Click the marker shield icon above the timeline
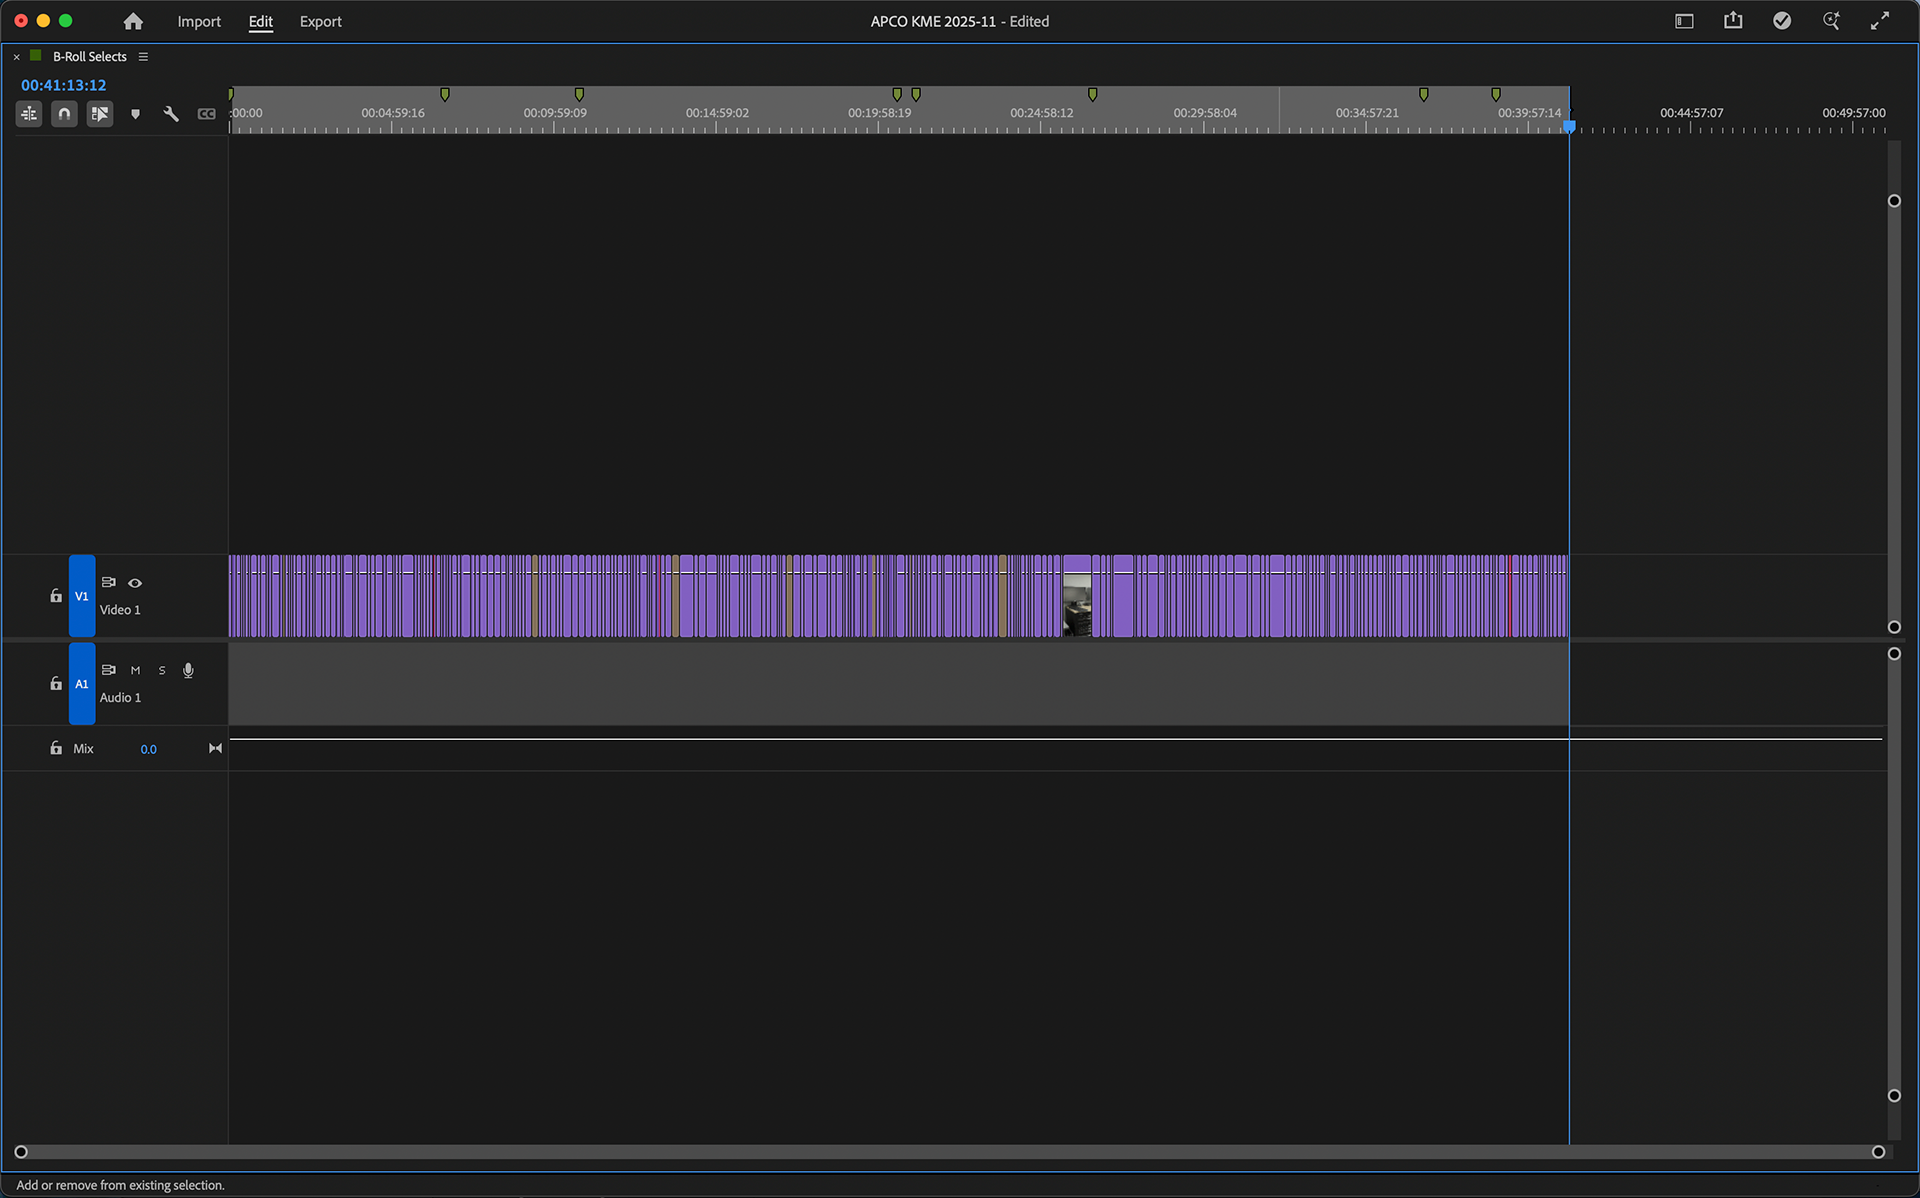Screen dimensions: 1920x1198 pyautogui.click(x=136, y=113)
